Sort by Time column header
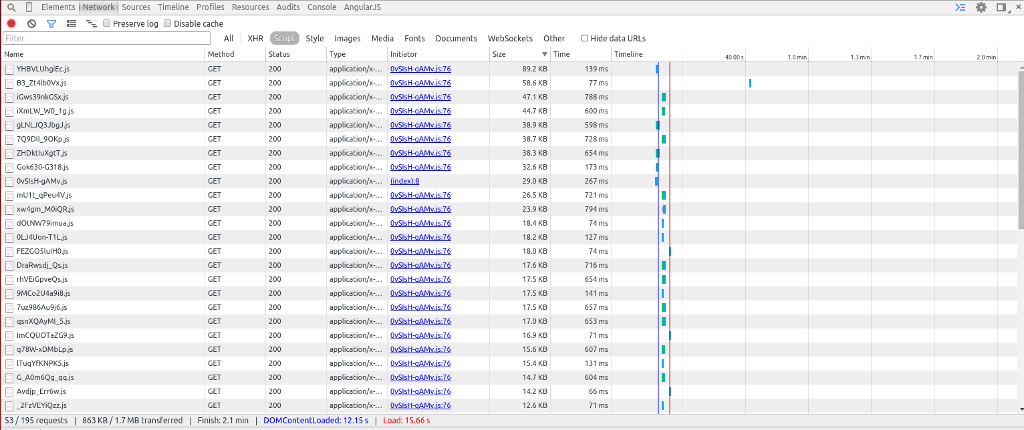Viewport: 1024px width, 430px height. 581,55
